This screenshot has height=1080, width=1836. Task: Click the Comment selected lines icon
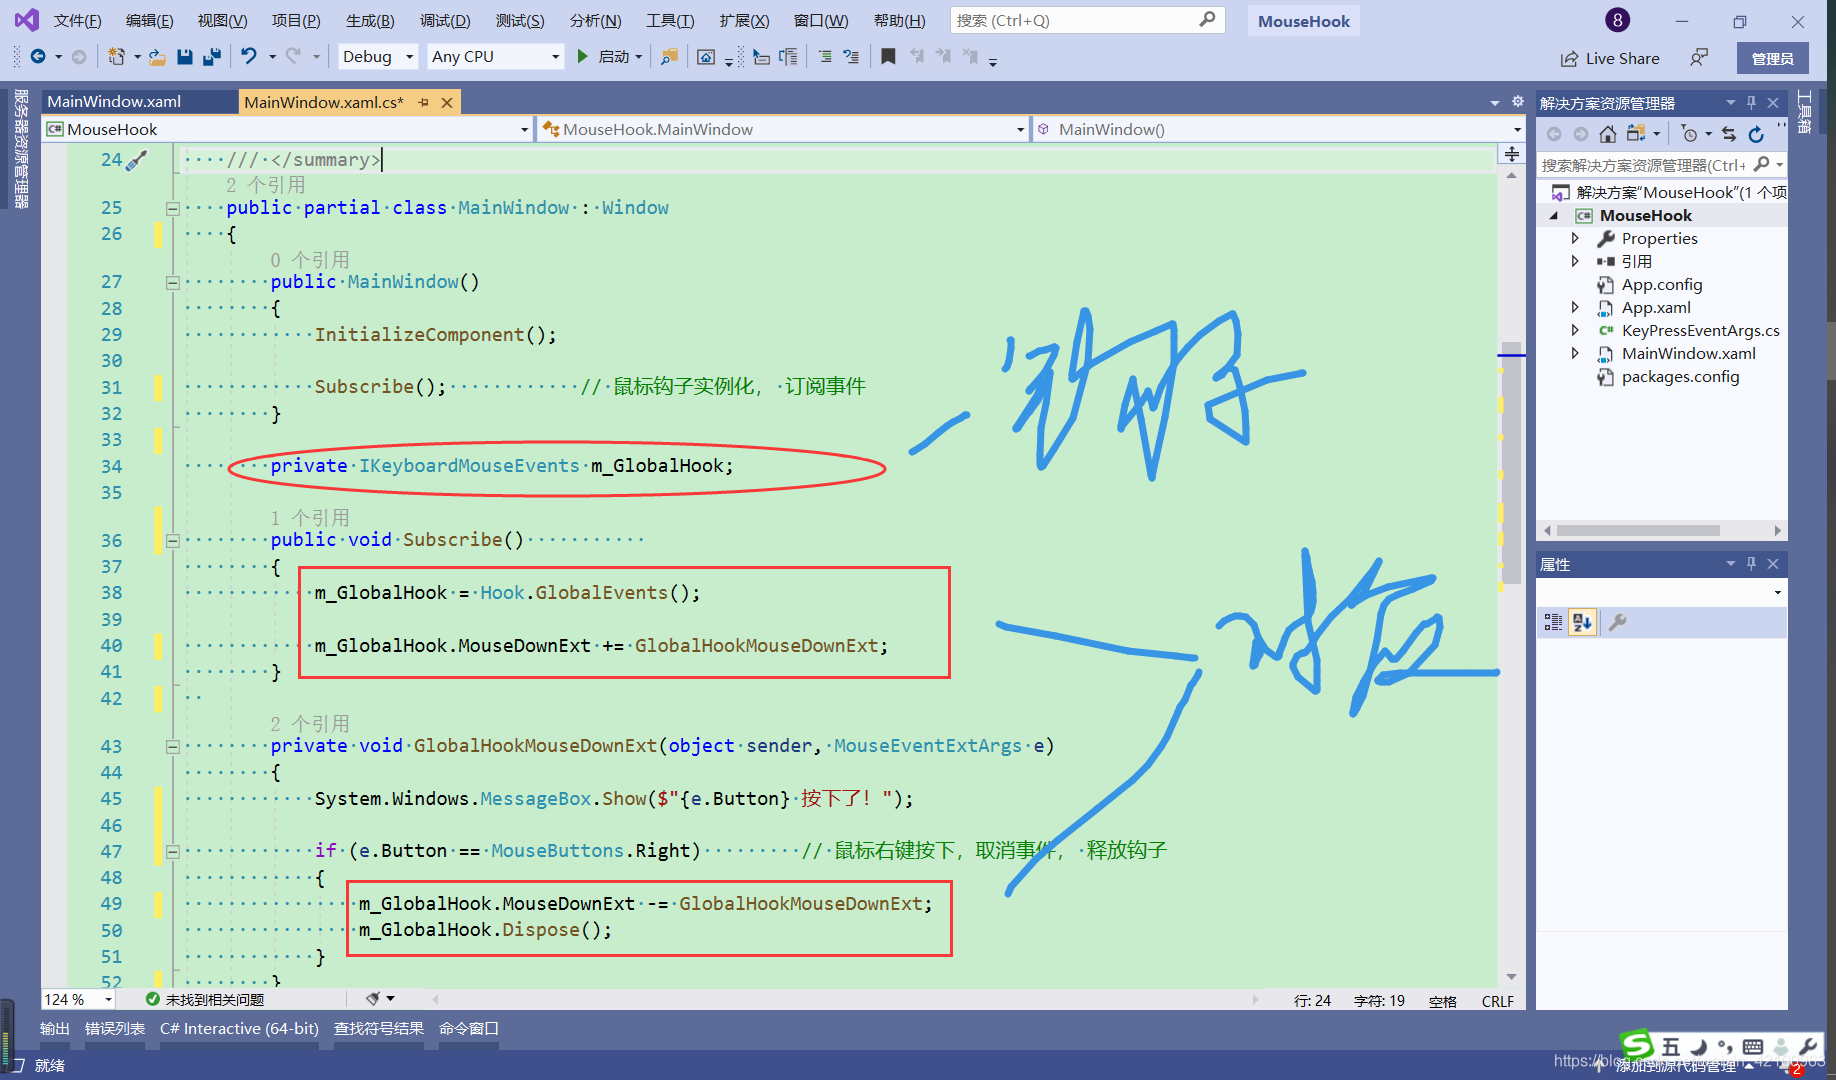(x=825, y=57)
